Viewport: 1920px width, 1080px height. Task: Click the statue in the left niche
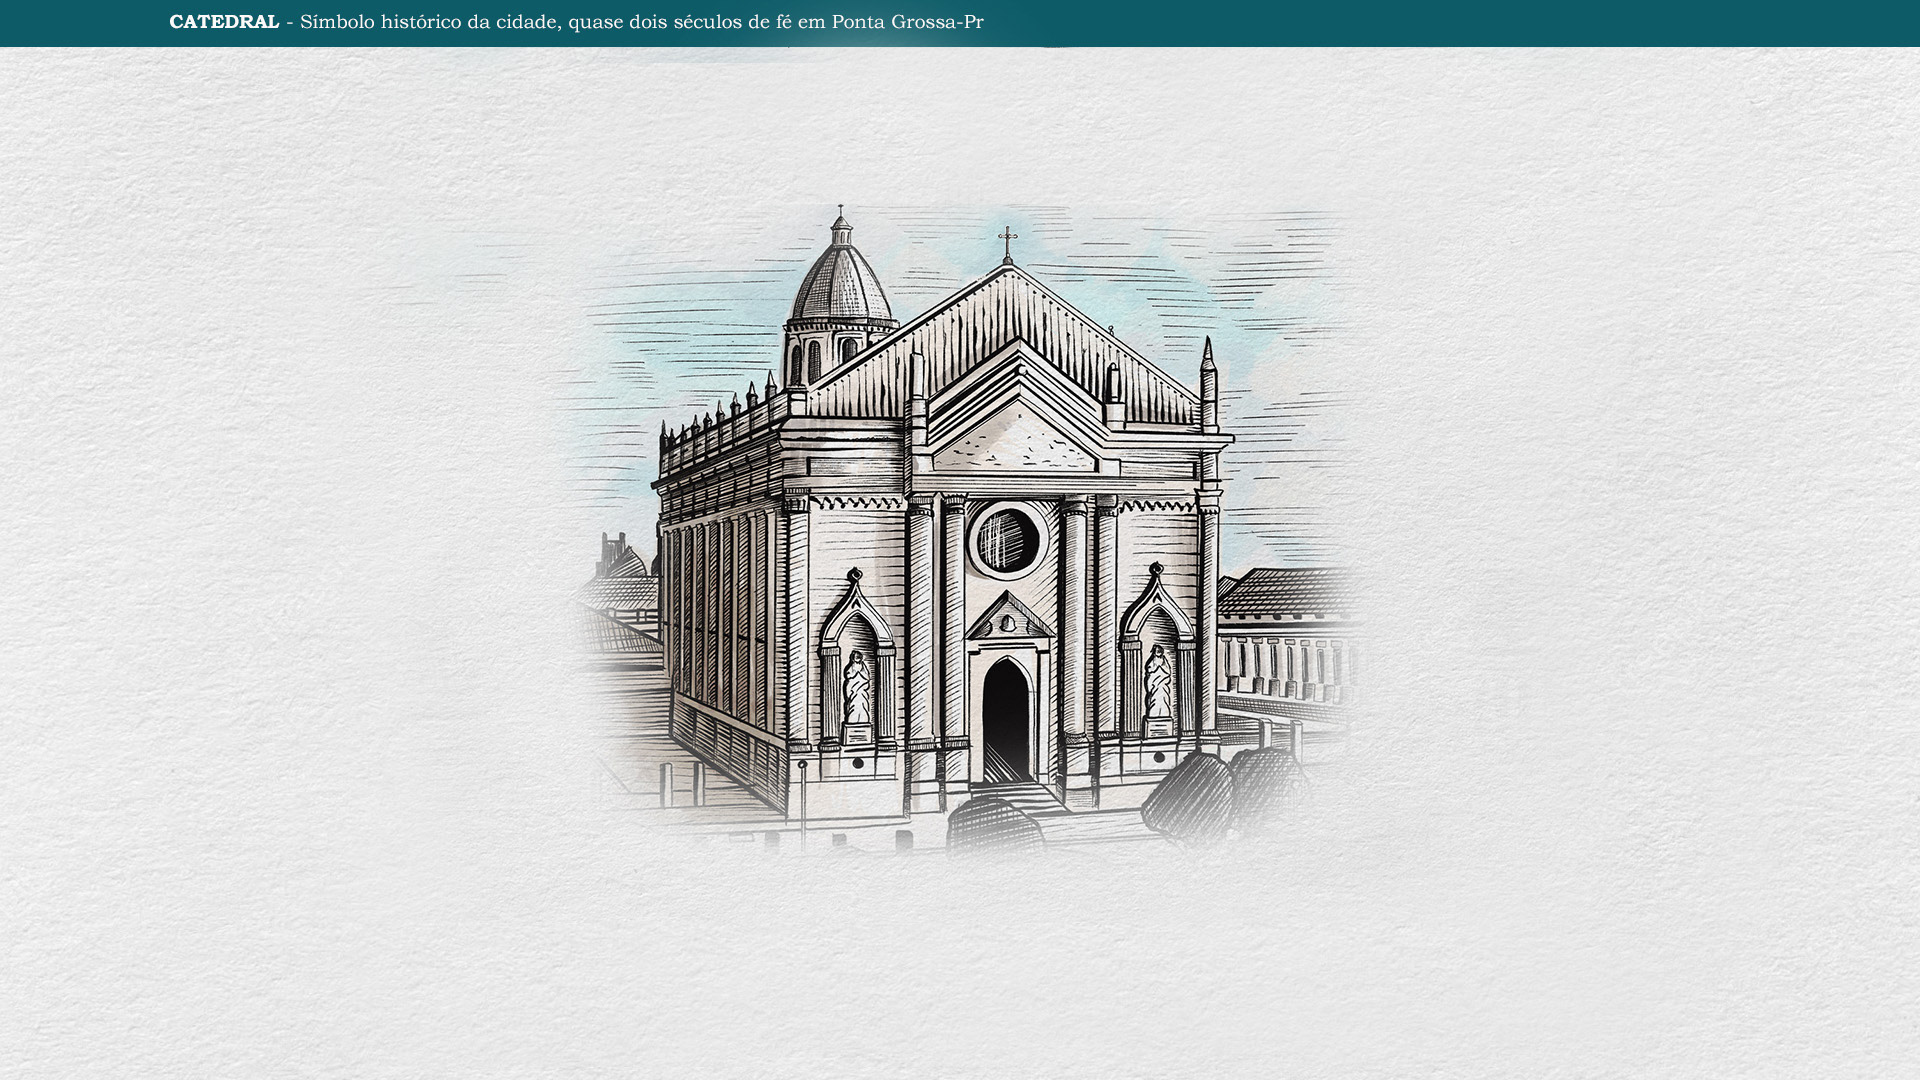[857, 688]
